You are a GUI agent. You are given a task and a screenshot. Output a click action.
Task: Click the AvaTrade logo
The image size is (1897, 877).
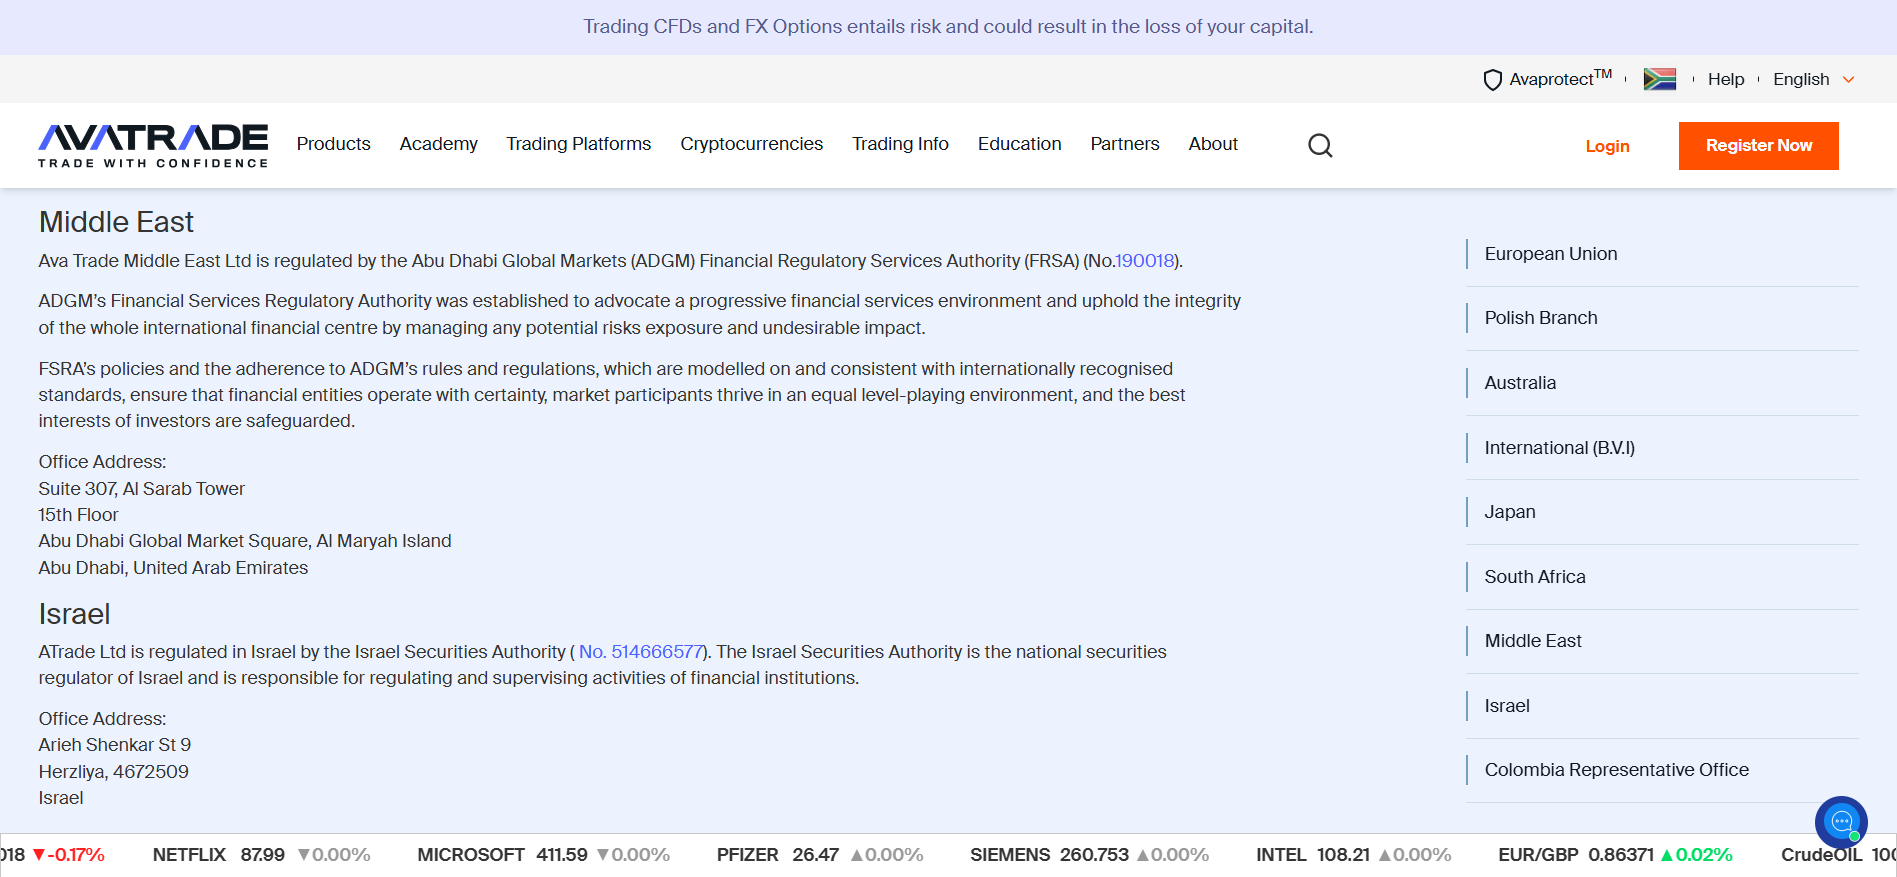click(153, 146)
